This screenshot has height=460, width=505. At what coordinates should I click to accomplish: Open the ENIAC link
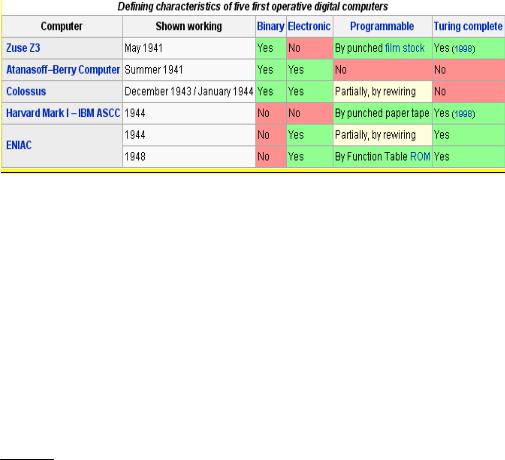[x=19, y=145]
